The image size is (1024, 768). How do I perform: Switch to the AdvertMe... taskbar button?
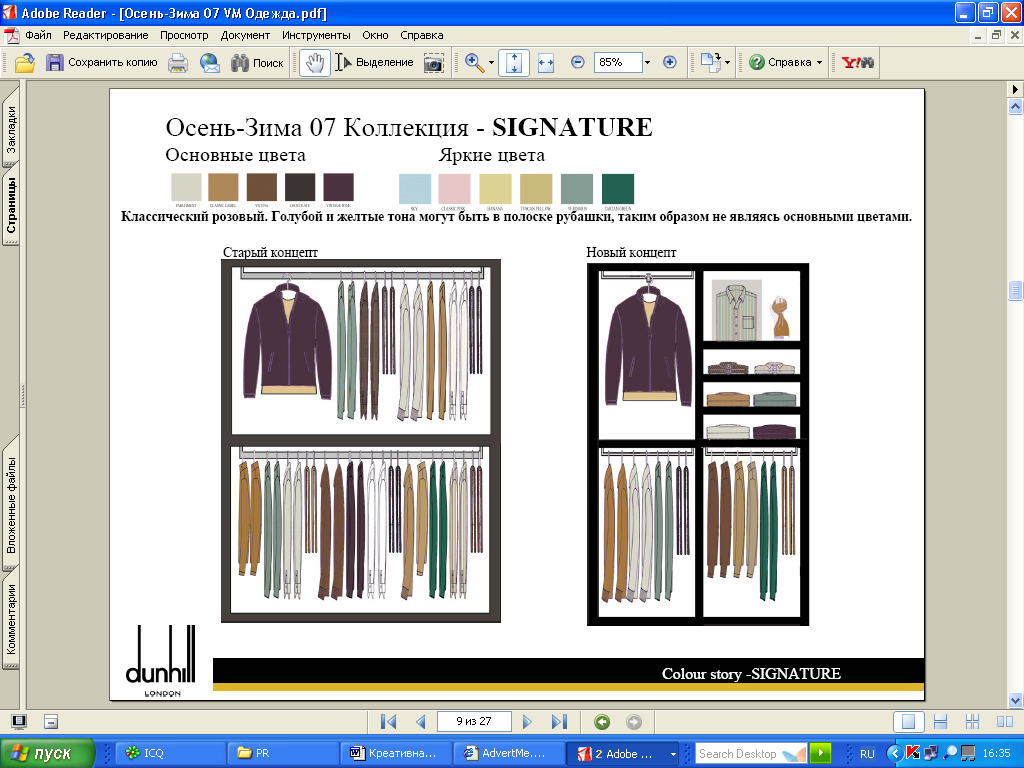pos(510,753)
